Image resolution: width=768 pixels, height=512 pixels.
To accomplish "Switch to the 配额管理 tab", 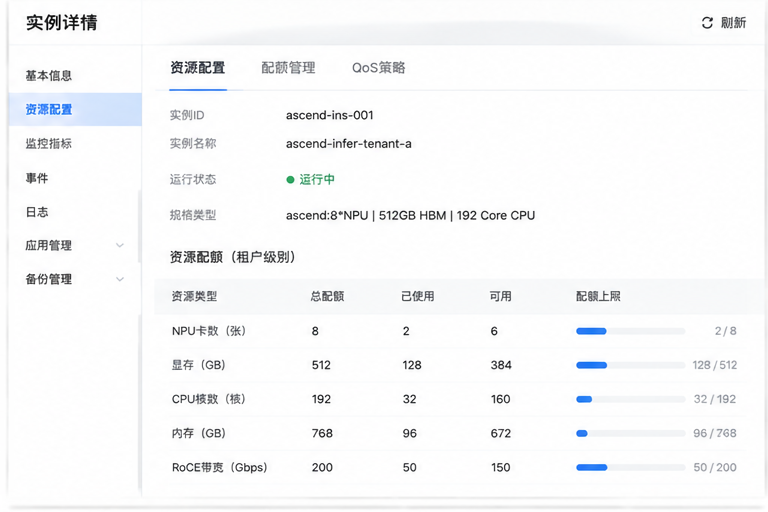I will coord(288,68).
